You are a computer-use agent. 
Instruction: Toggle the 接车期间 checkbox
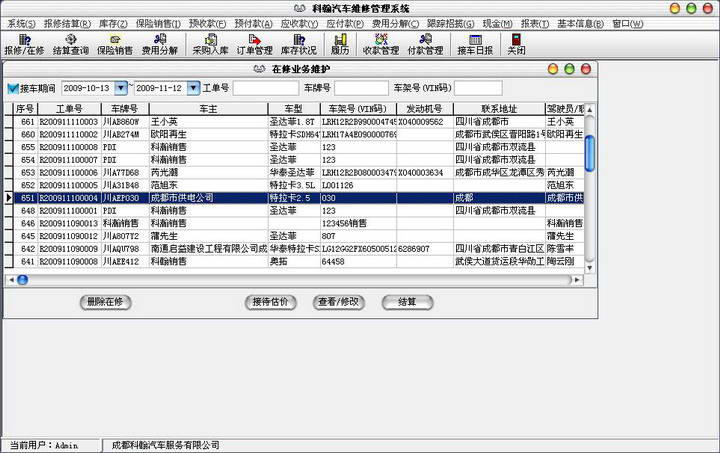(13, 88)
